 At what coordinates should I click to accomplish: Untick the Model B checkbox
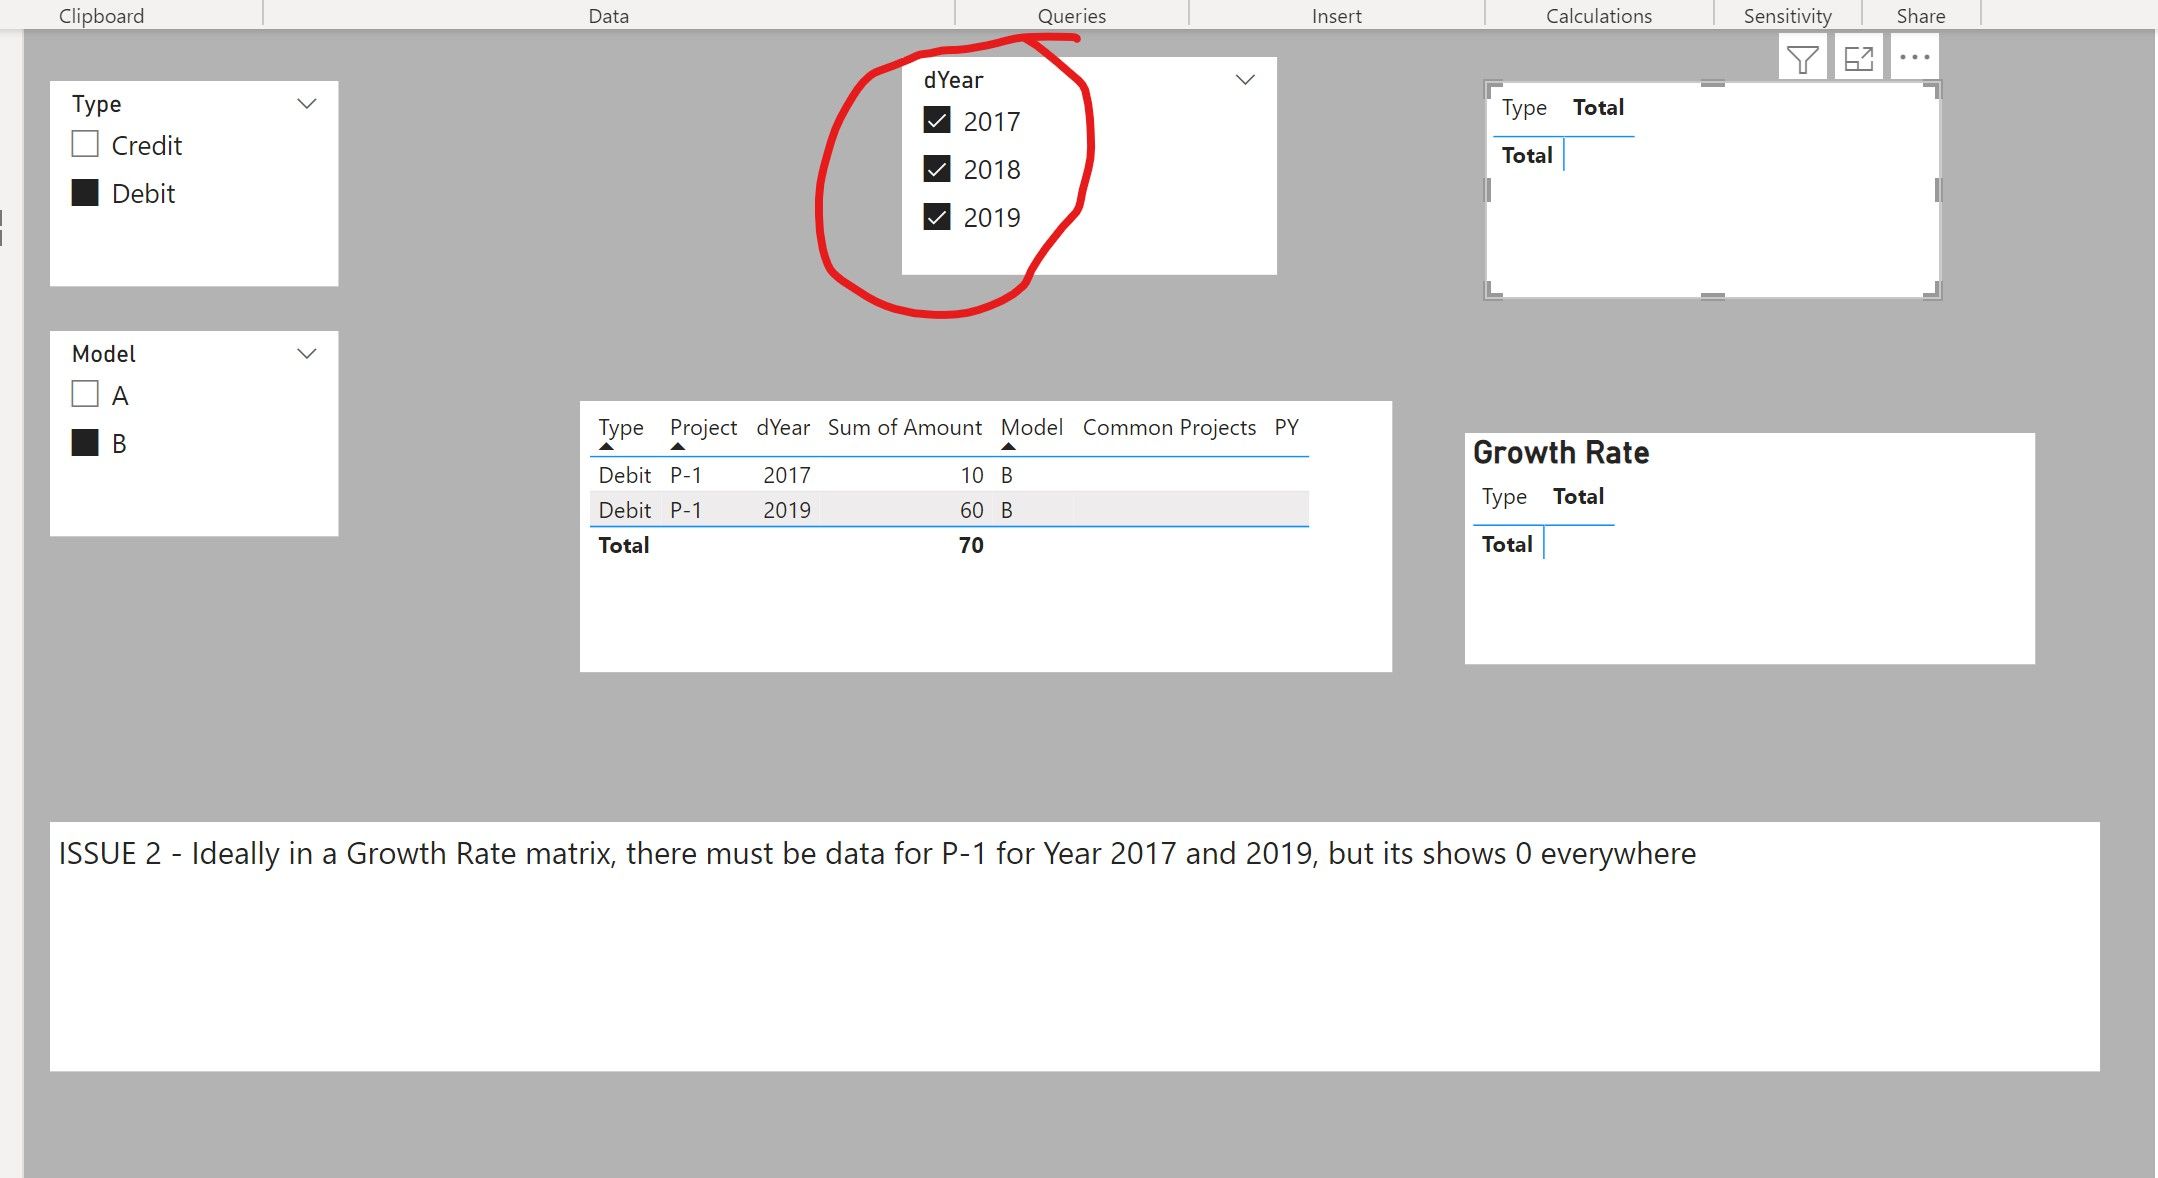(x=85, y=443)
